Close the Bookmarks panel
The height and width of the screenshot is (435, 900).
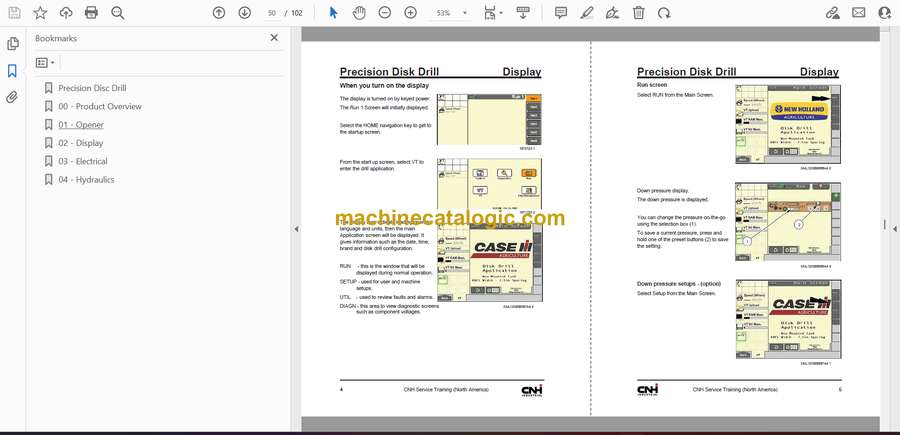[274, 38]
